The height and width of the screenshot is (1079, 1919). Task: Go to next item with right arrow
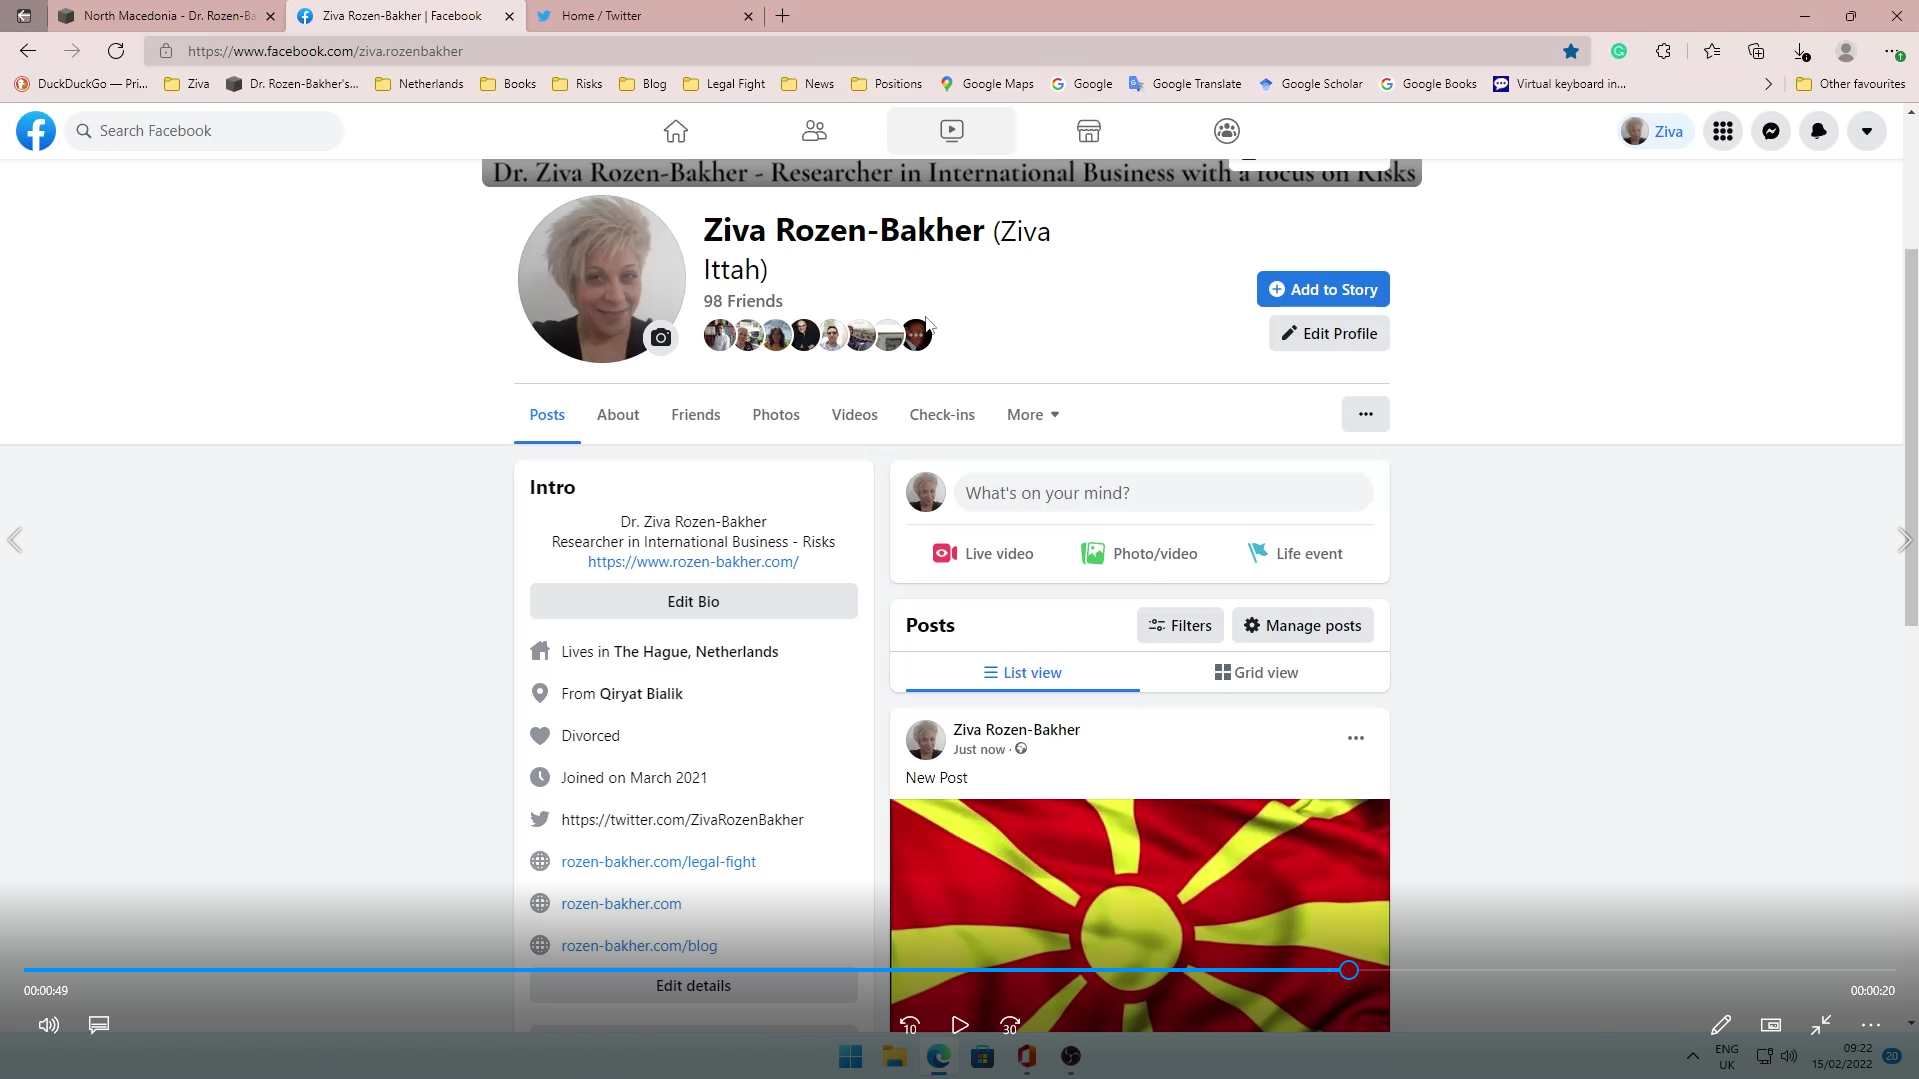[x=1904, y=541]
